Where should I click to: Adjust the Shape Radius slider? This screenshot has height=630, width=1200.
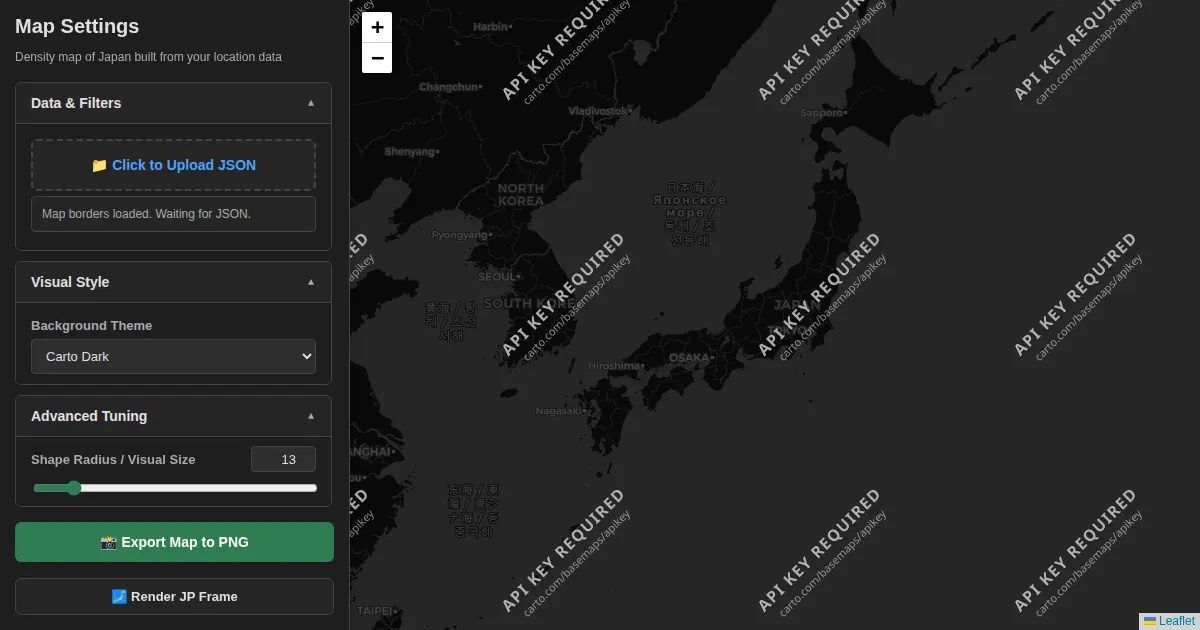click(x=175, y=488)
